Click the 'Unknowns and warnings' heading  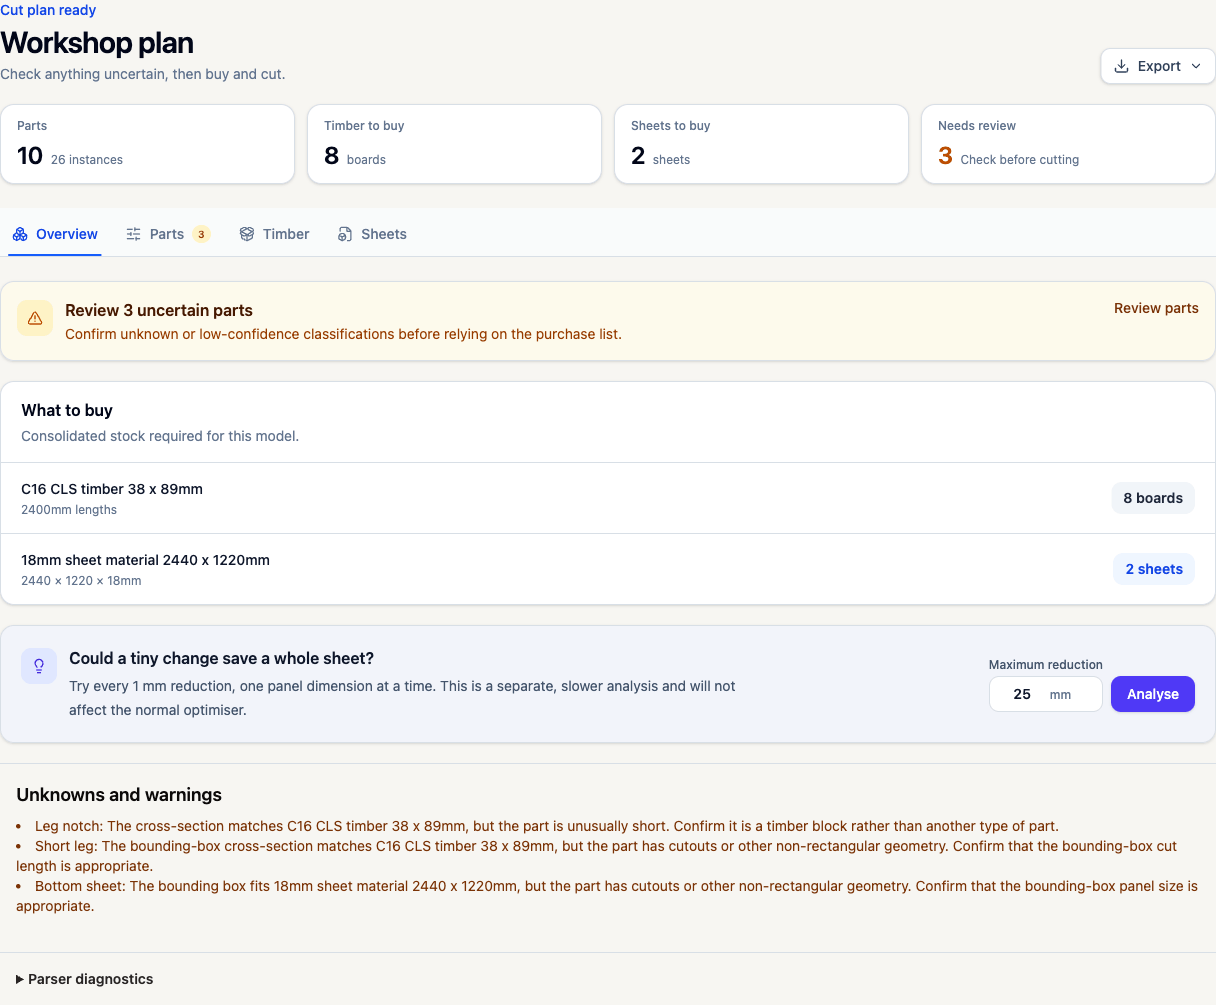pos(119,795)
